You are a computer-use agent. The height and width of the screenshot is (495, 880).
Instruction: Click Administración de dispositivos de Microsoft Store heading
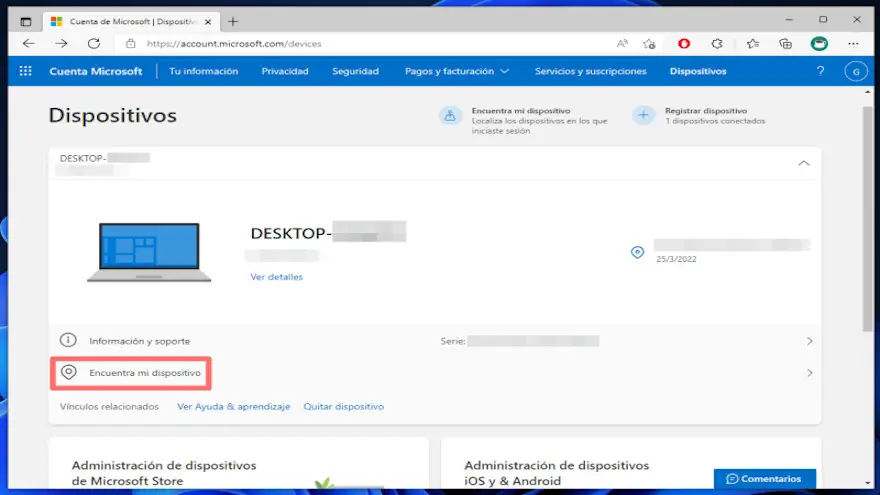(x=163, y=473)
